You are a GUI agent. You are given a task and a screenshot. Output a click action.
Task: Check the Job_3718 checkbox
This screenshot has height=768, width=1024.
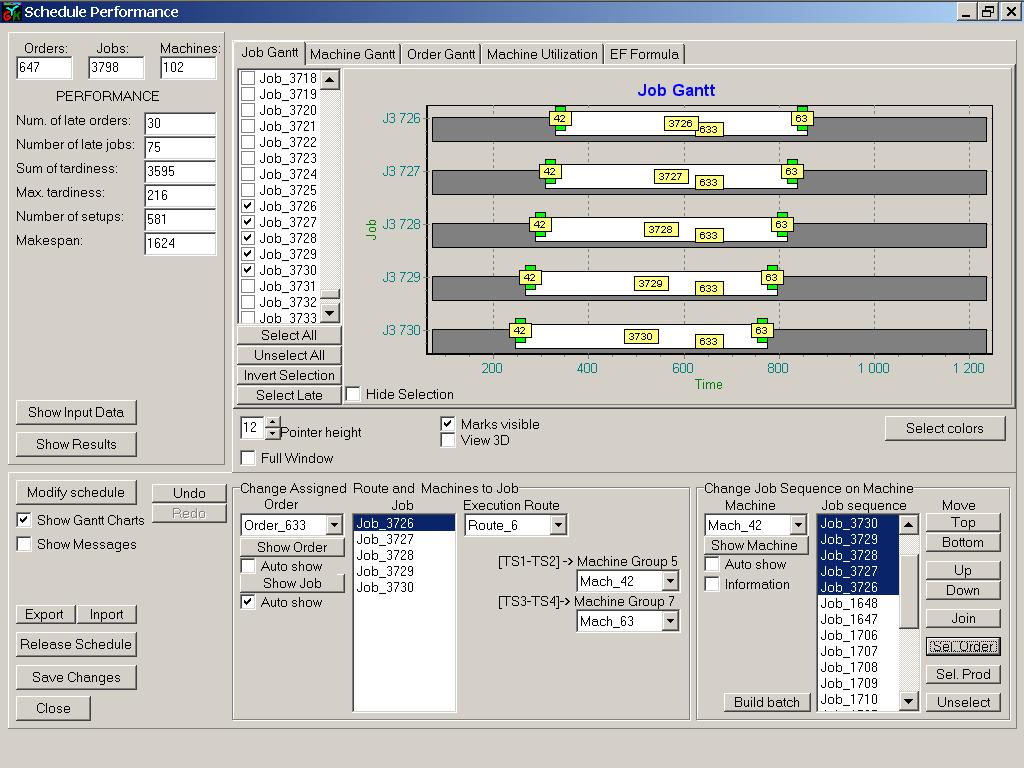248,78
